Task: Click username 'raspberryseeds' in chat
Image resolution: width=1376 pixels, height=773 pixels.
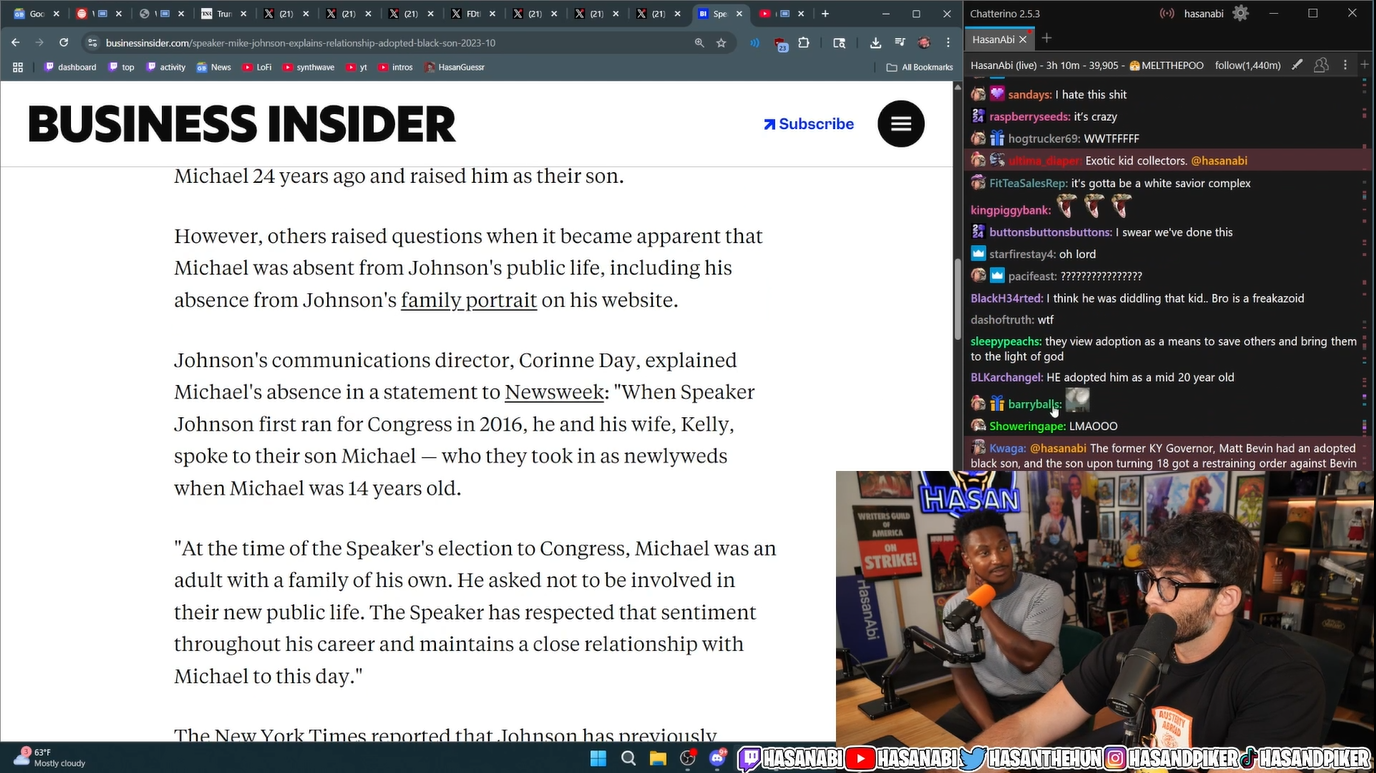Action: click(1030, 117)
